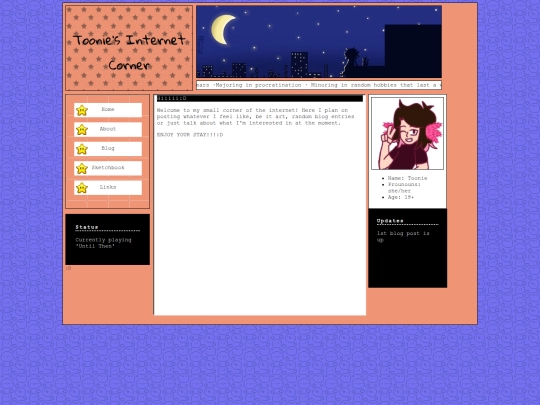Click the night city skyline banner image
Viewport: 540px width, 405px height.
(319, 42)
